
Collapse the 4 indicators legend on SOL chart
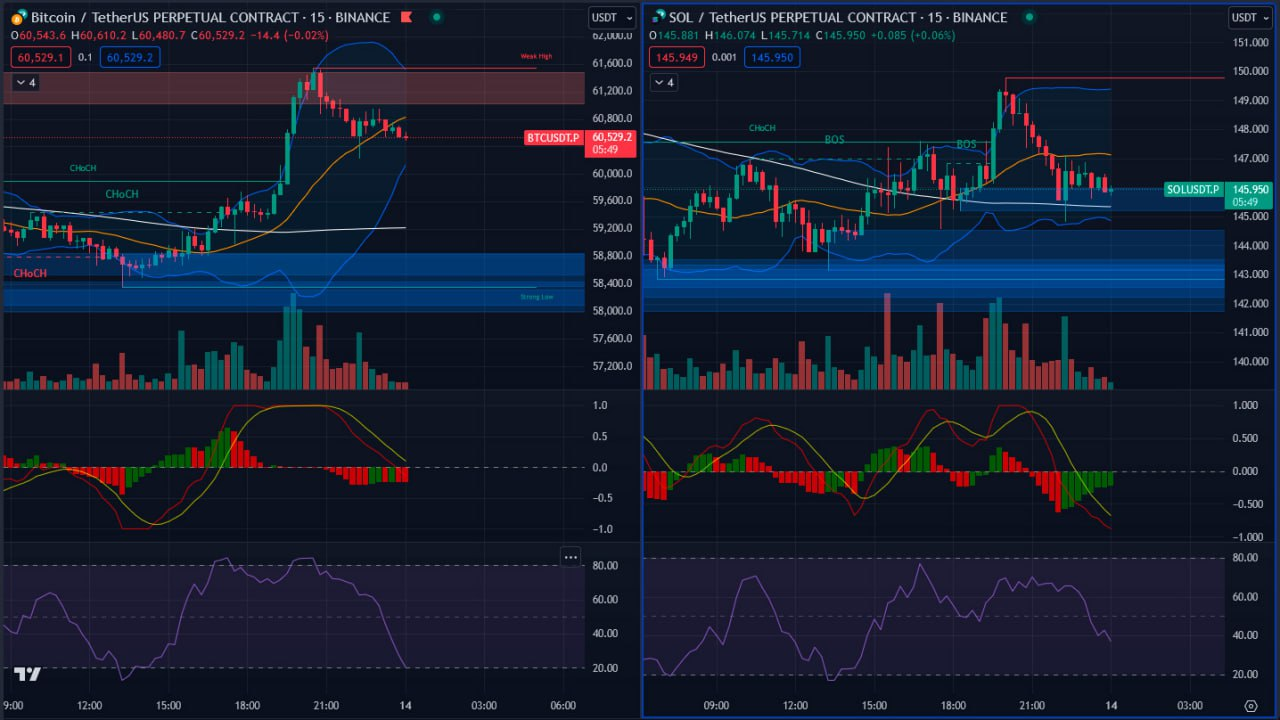pos(664,82)
